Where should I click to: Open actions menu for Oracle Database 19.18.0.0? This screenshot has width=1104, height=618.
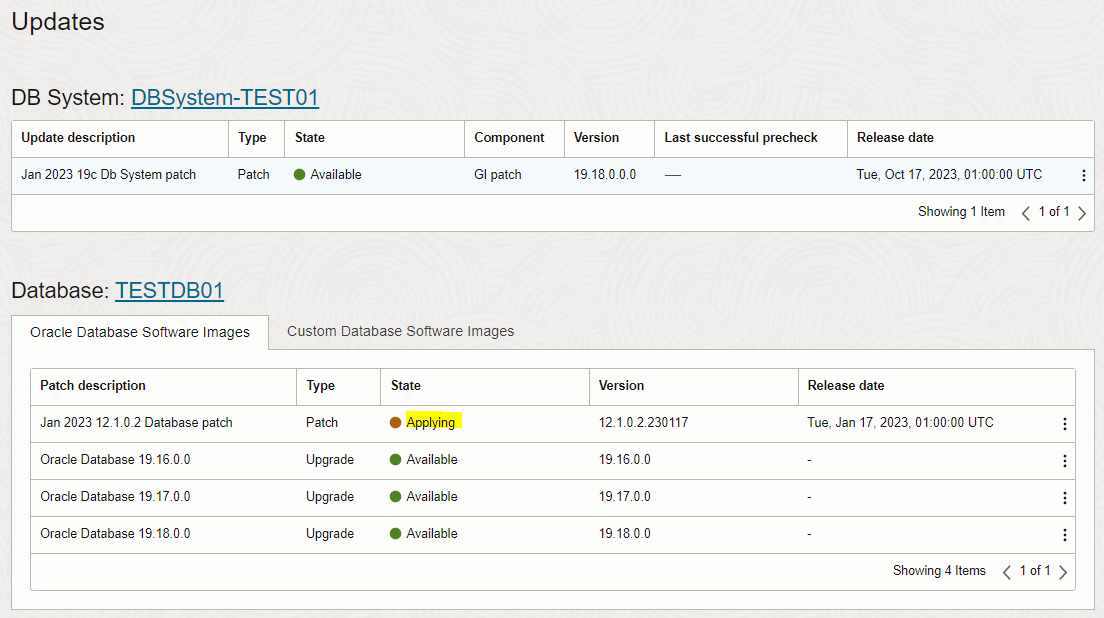[x=1065, y=535]
